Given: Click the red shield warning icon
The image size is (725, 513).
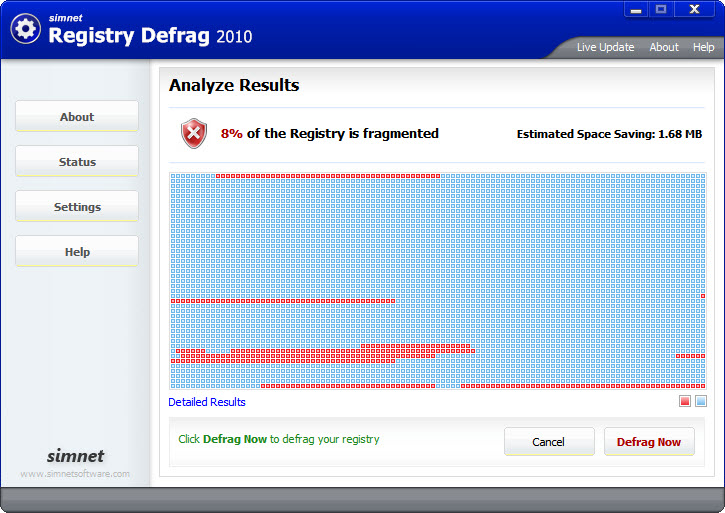Looking at the screenshot, I should [193, 133].
